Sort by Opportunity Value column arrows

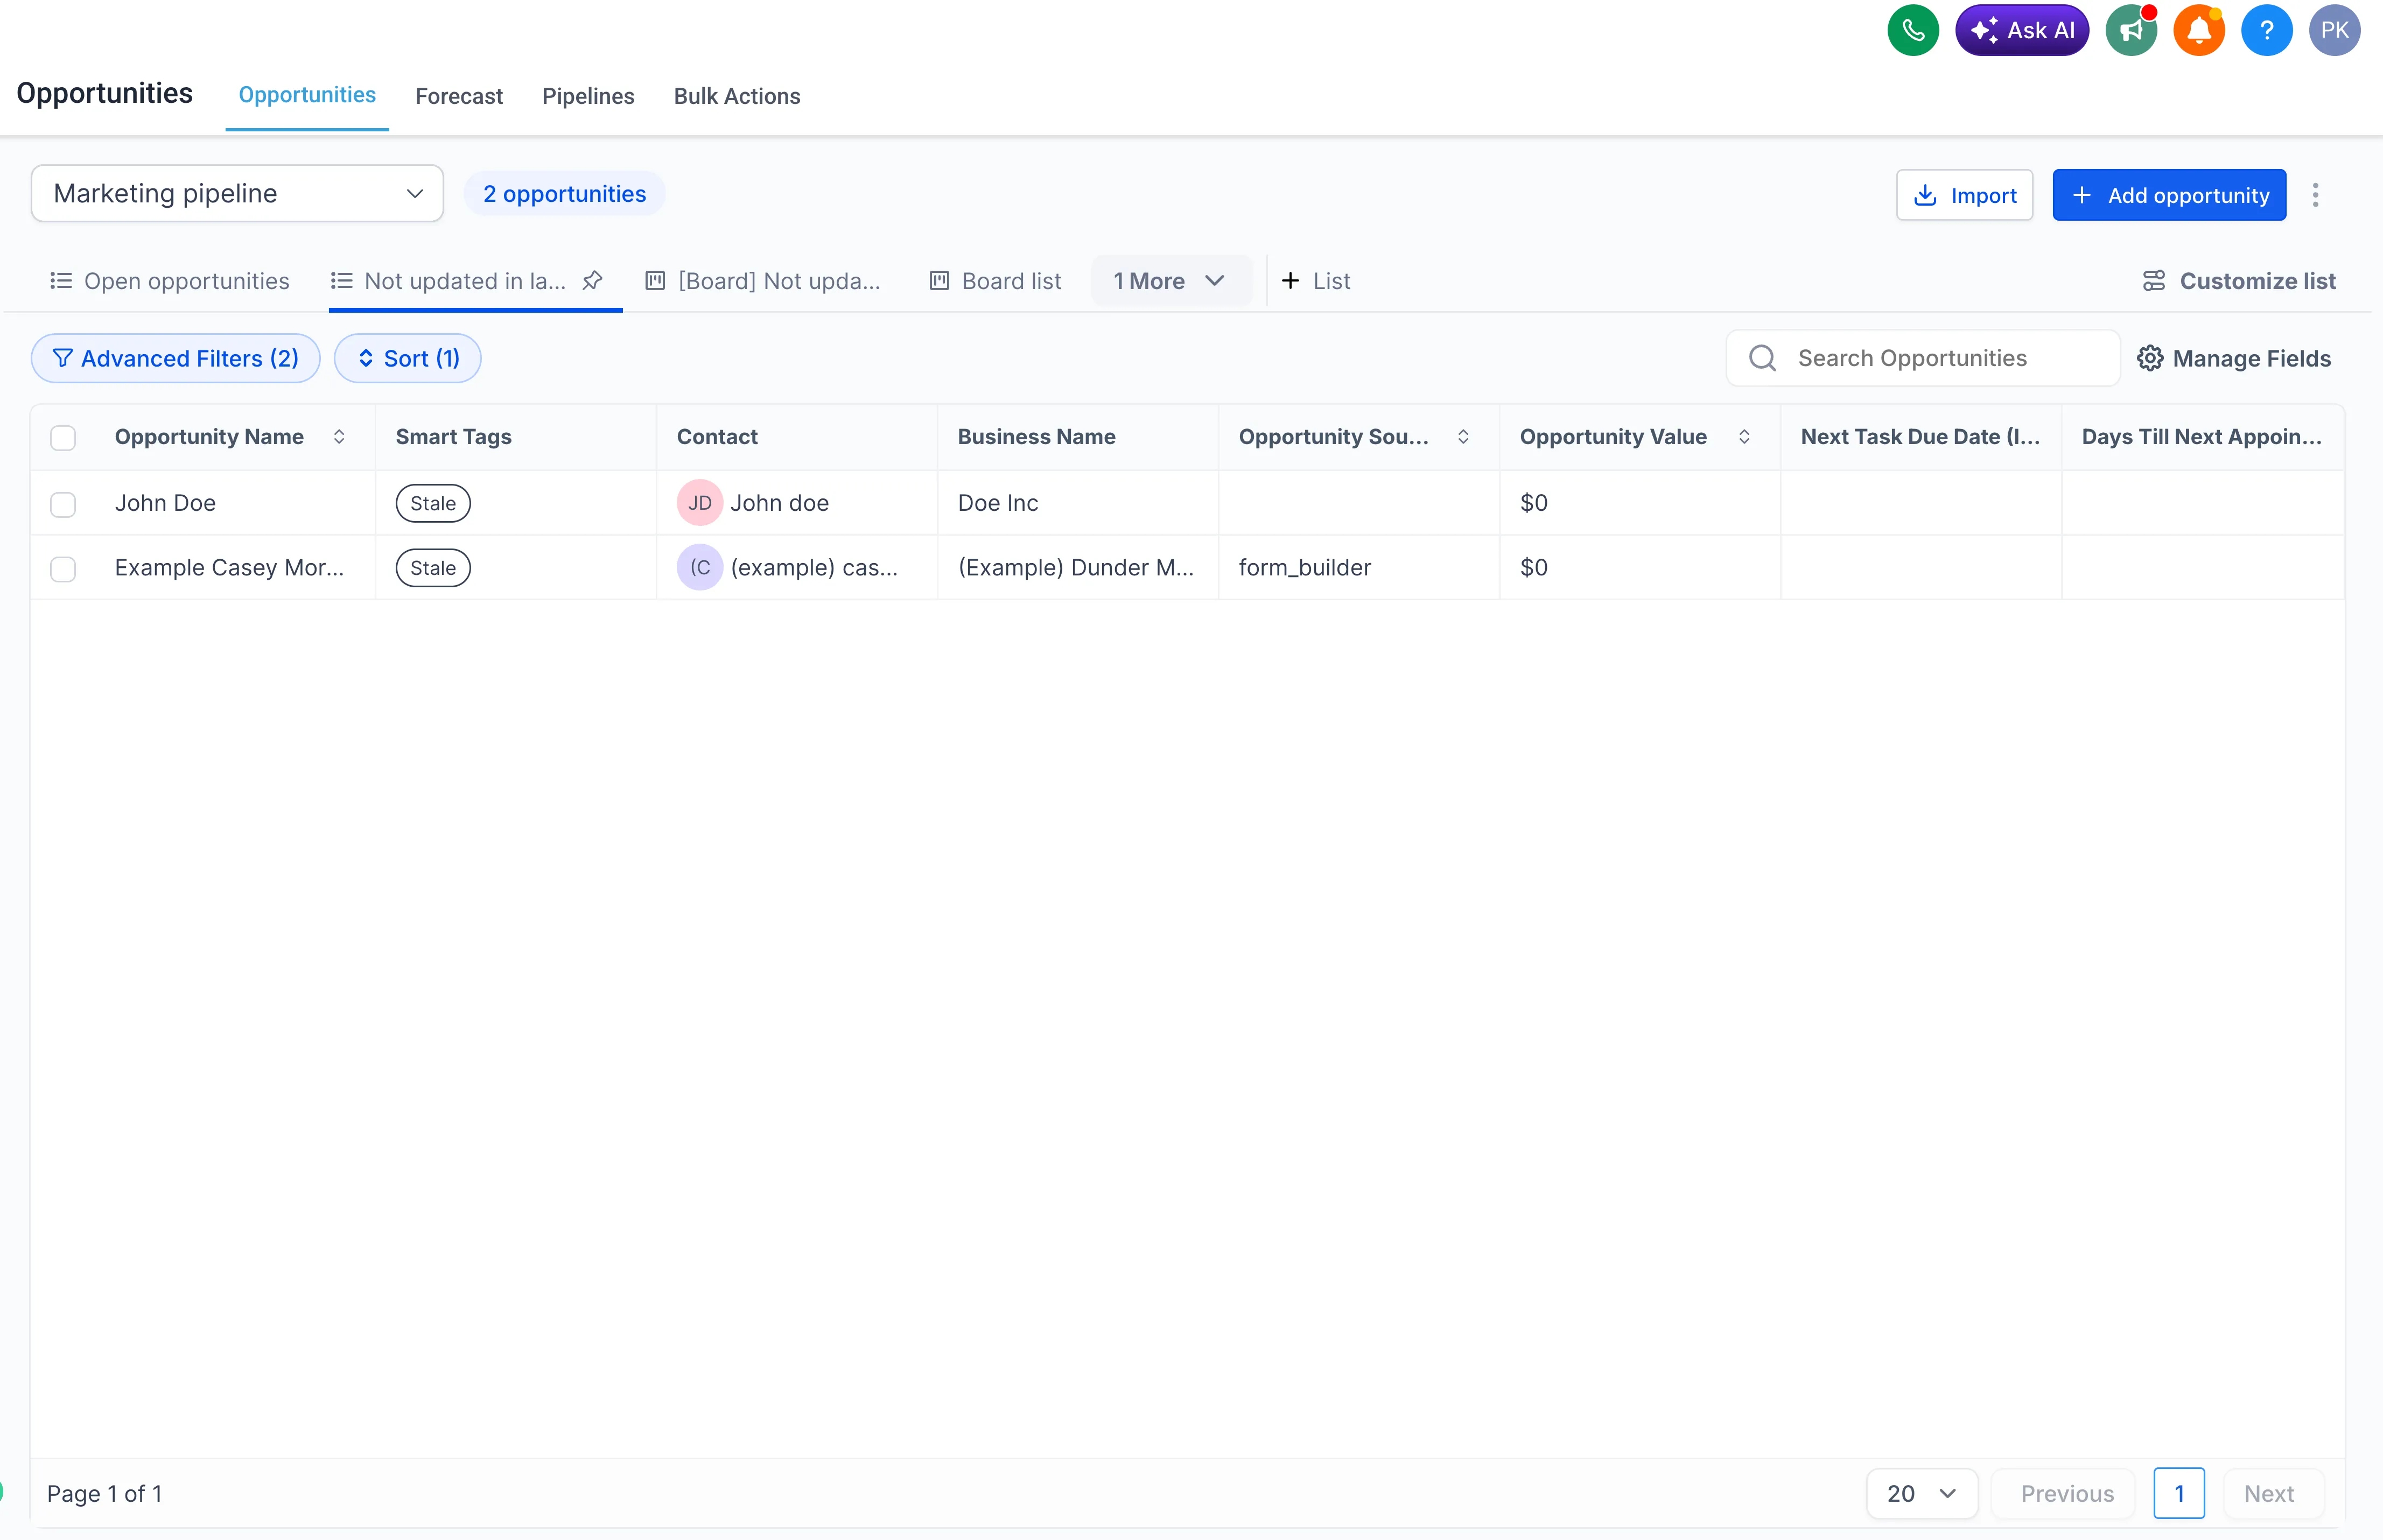click(1744, 437)
